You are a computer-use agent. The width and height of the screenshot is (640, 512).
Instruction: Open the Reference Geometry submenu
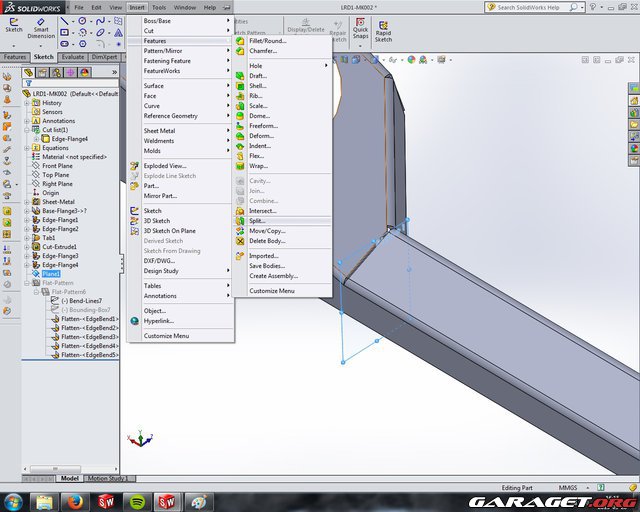coord(171,116)
